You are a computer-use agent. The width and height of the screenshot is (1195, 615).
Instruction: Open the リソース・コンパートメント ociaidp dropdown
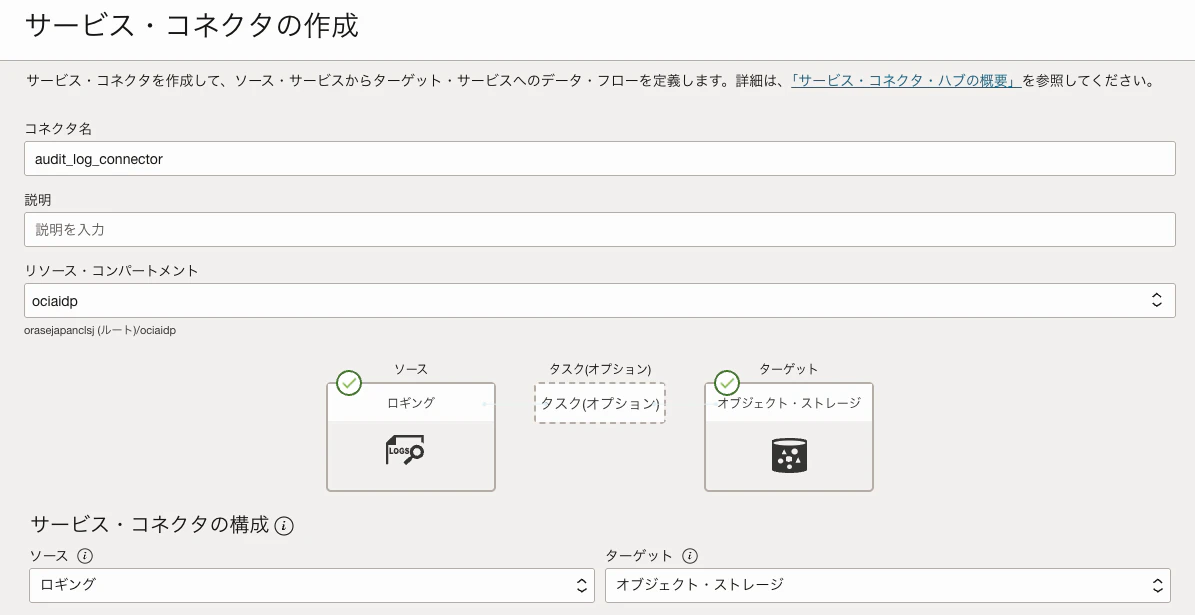(600, 300)
